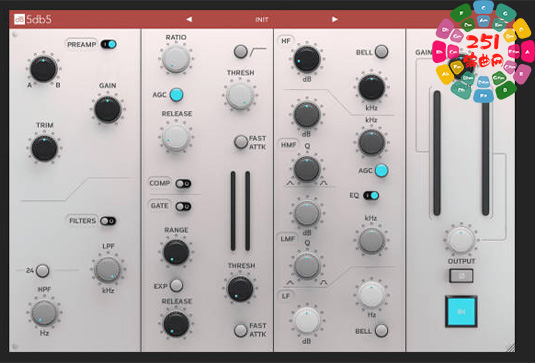
Task: Enable the COMP switch
Action: point(183,184)
